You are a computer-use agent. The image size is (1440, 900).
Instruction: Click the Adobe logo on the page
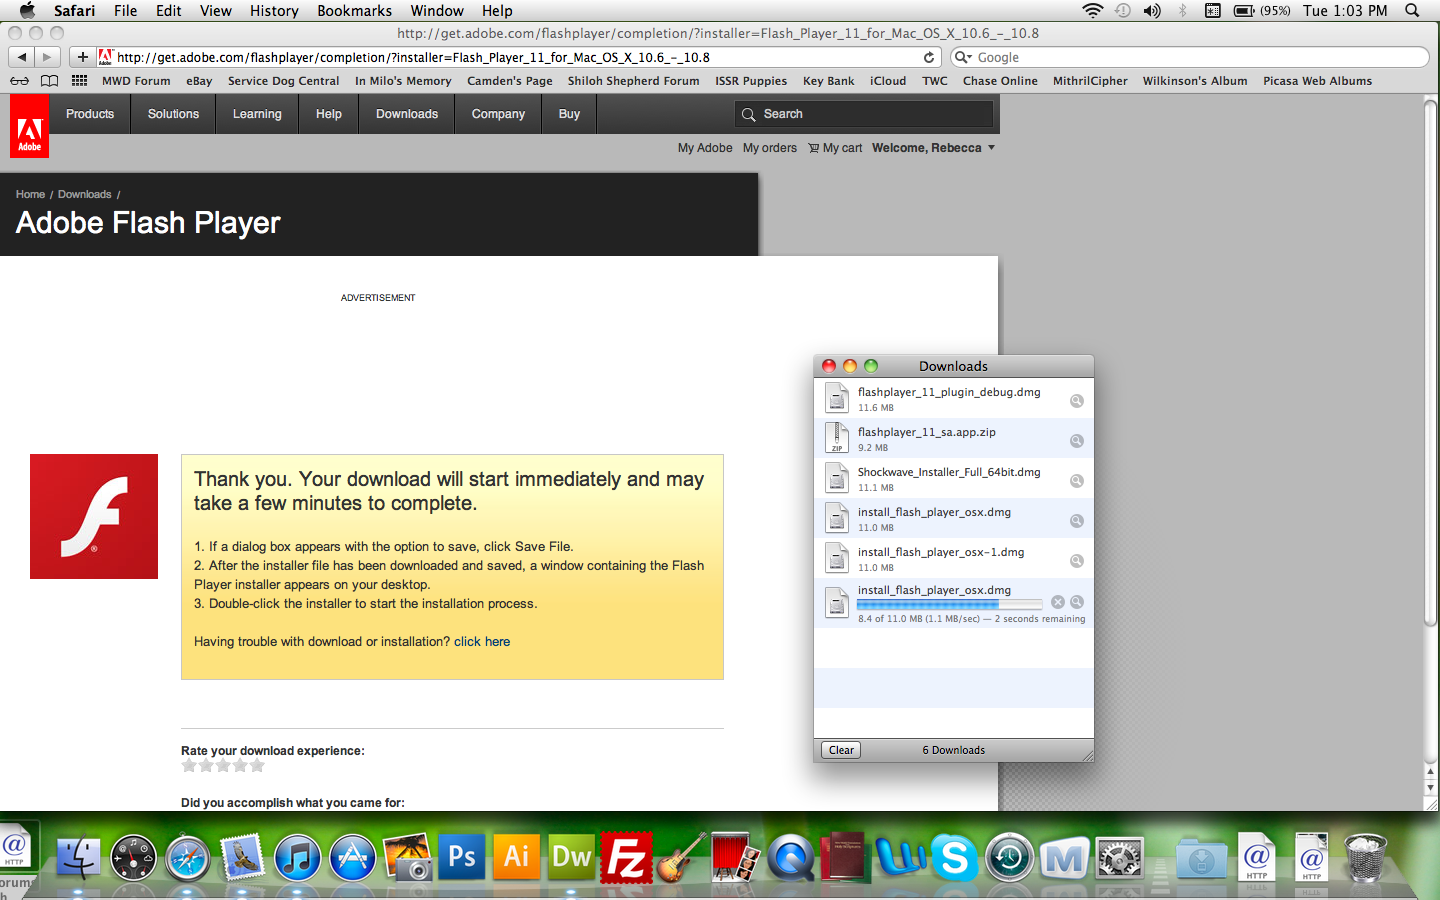pos(29,126)
